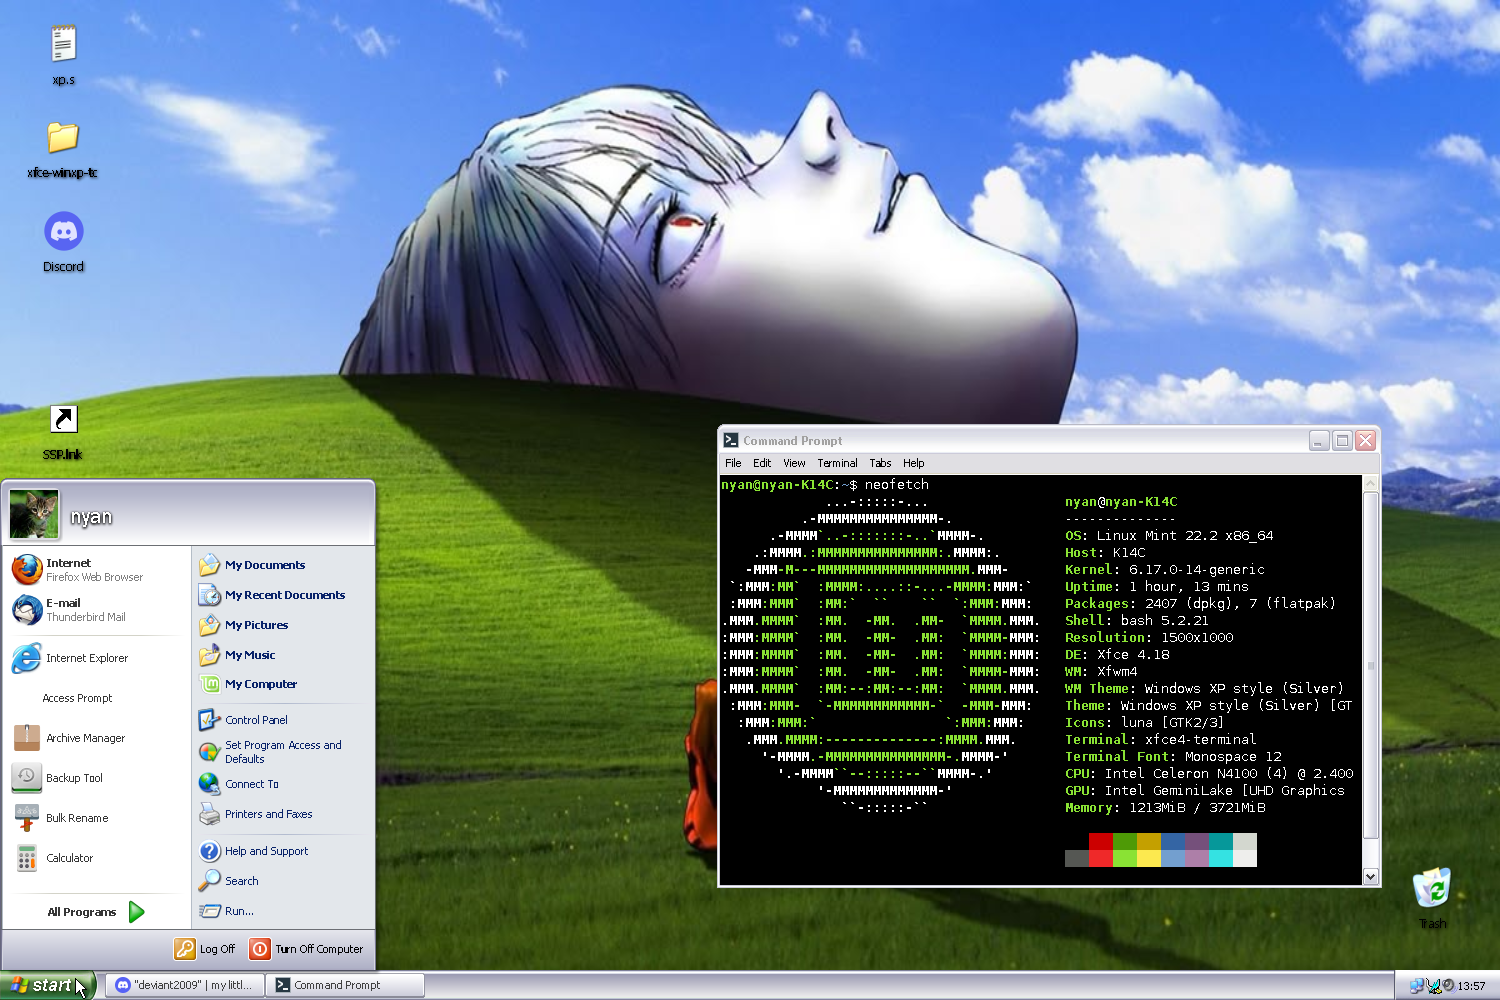The width and height of the screenshot is (1500, 1000).
Task: Click the "Terminal Font: Monospace 12" line
Action: click(1173, 757)
